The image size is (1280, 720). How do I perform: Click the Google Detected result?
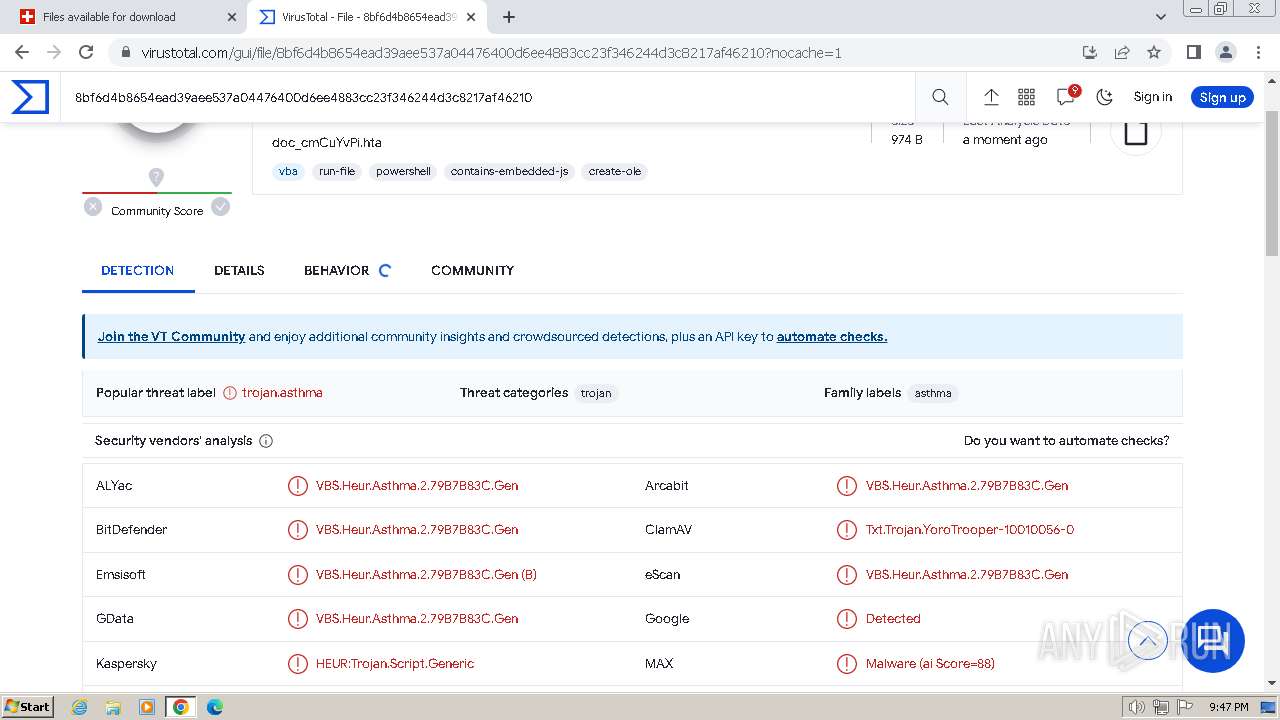click(x=893, y=619)
